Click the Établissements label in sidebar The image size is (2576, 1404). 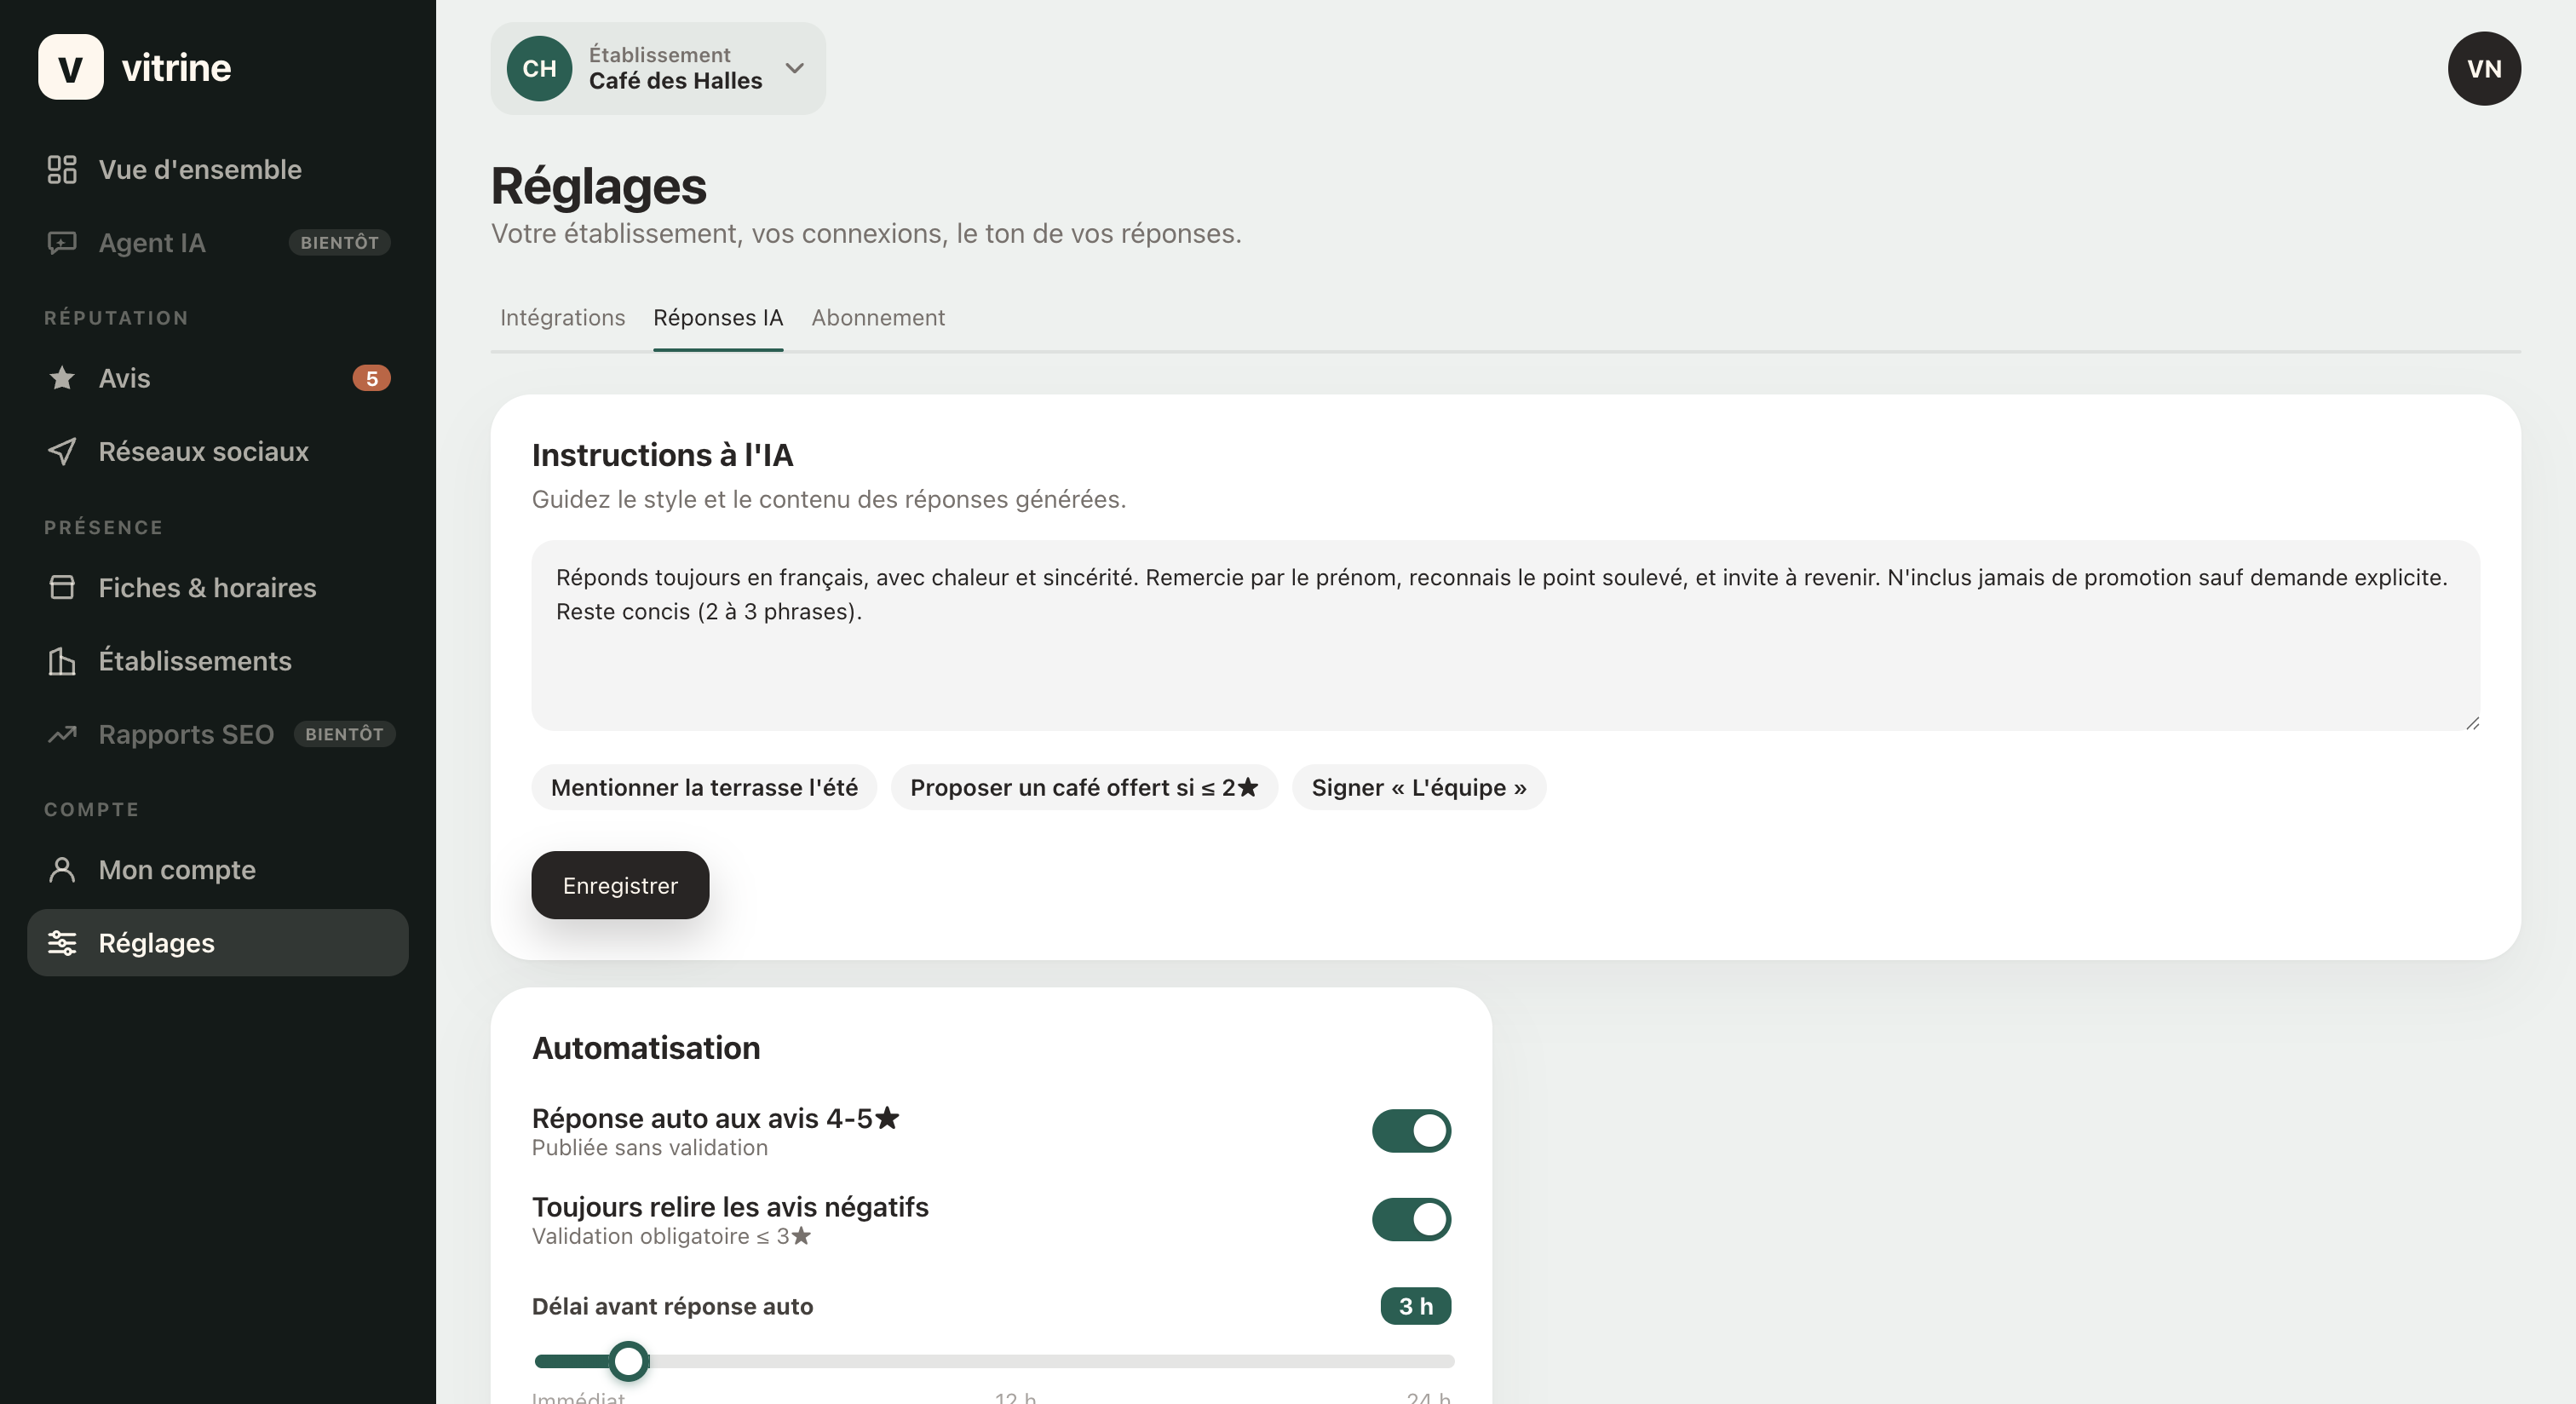[195, 661]
